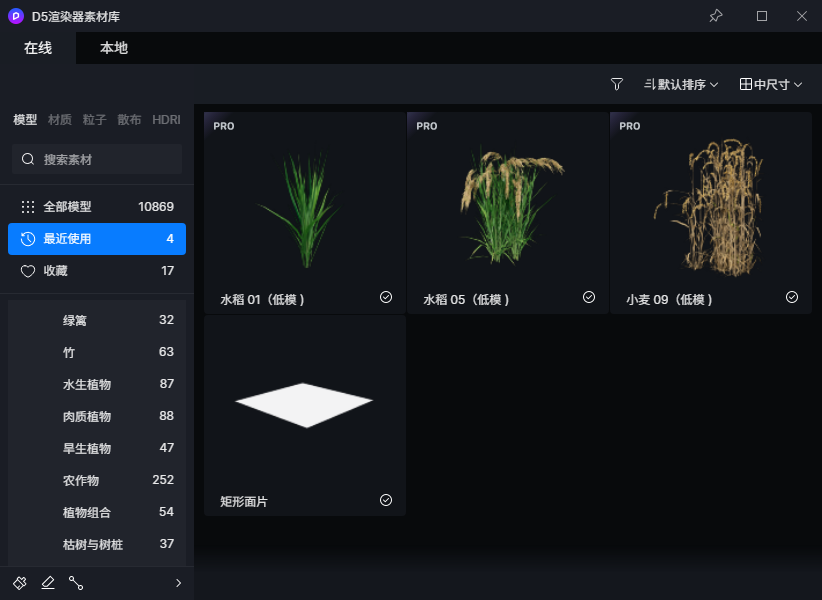Click the 矩形面片 name label
The width and height of the screenshot is (822, 600).
tap(244, 502)
